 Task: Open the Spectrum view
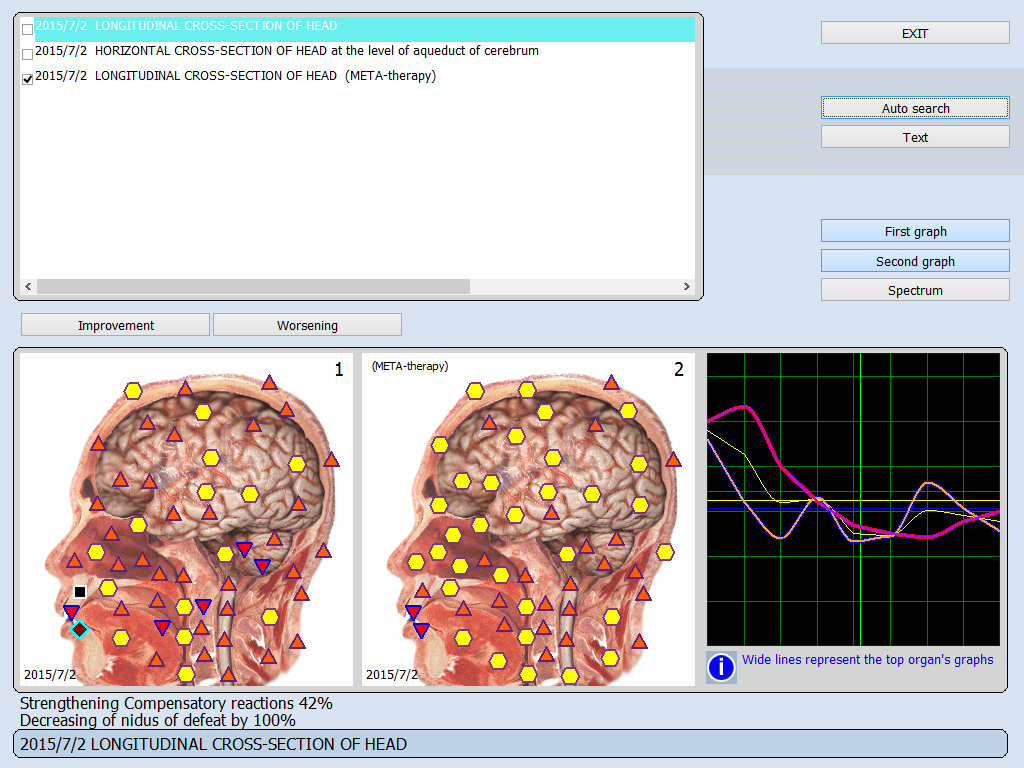coord(915,291)
